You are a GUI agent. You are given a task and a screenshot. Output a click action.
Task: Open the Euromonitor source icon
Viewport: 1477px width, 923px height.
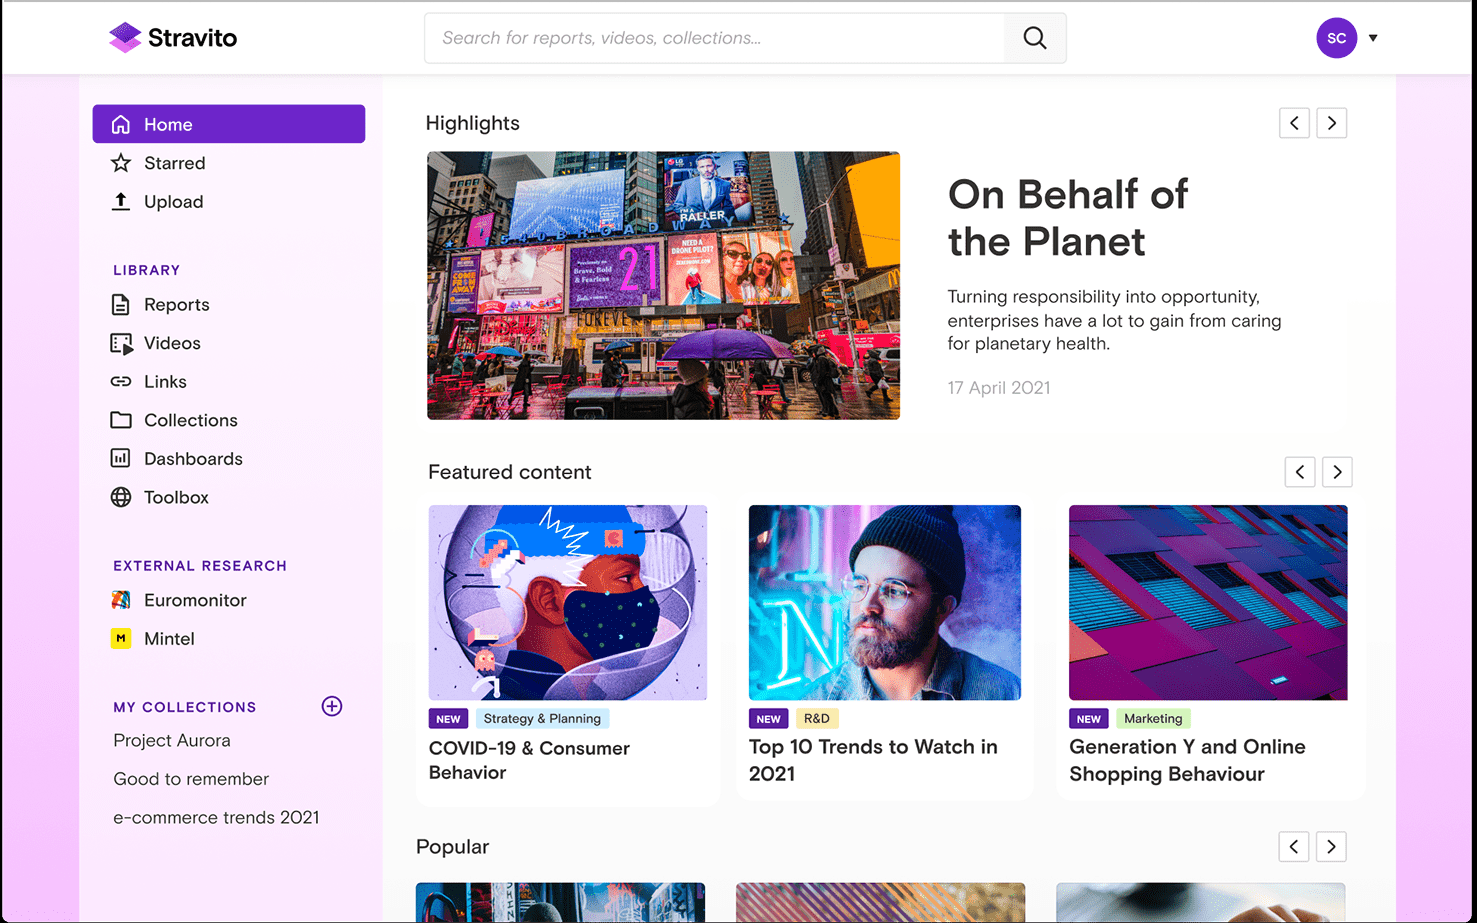point(121,600)
